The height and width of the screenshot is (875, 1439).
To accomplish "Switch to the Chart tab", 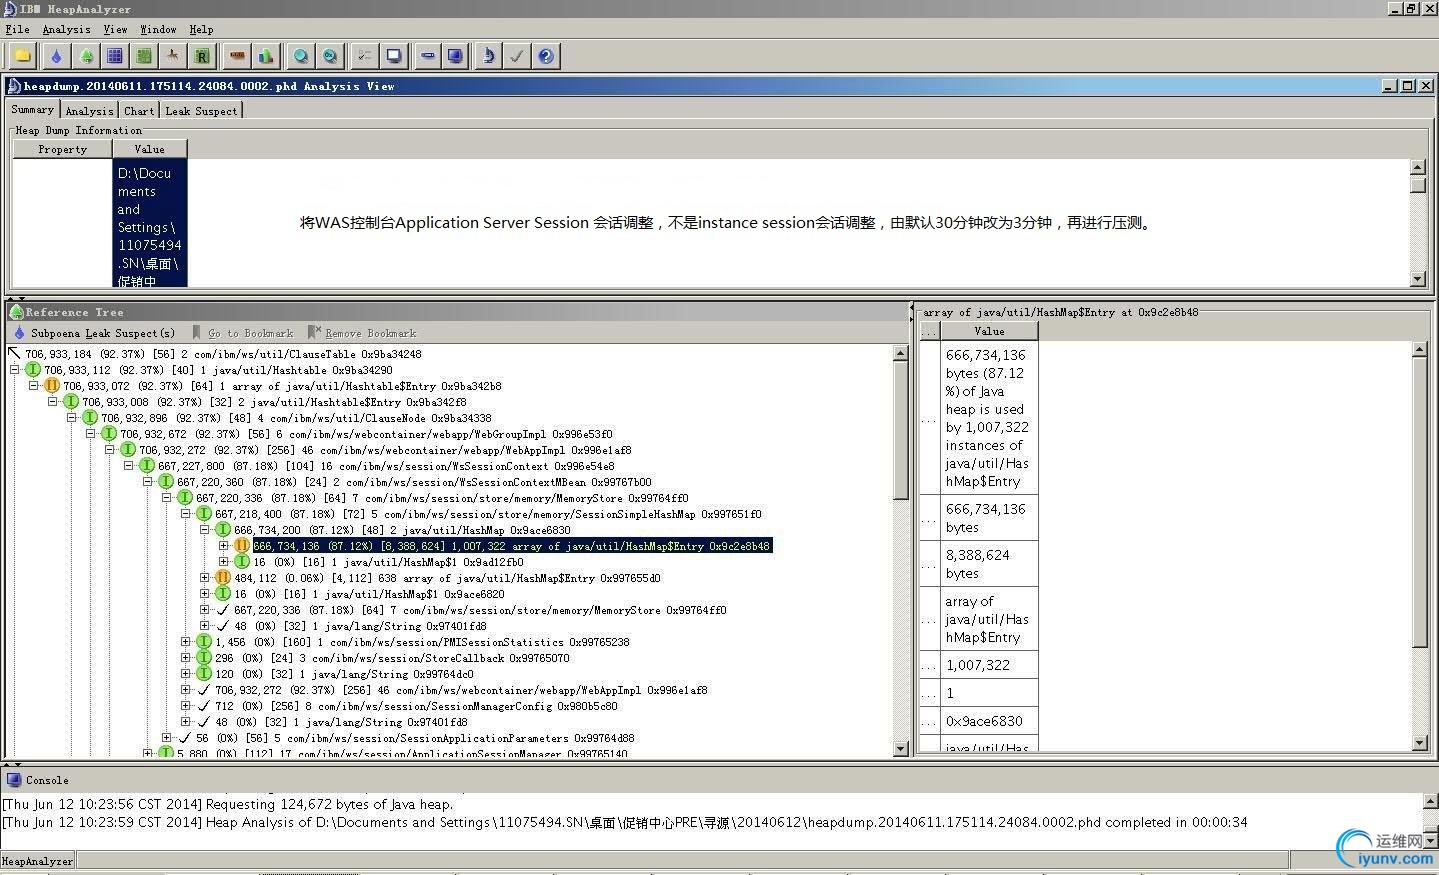I will (139, 111).
